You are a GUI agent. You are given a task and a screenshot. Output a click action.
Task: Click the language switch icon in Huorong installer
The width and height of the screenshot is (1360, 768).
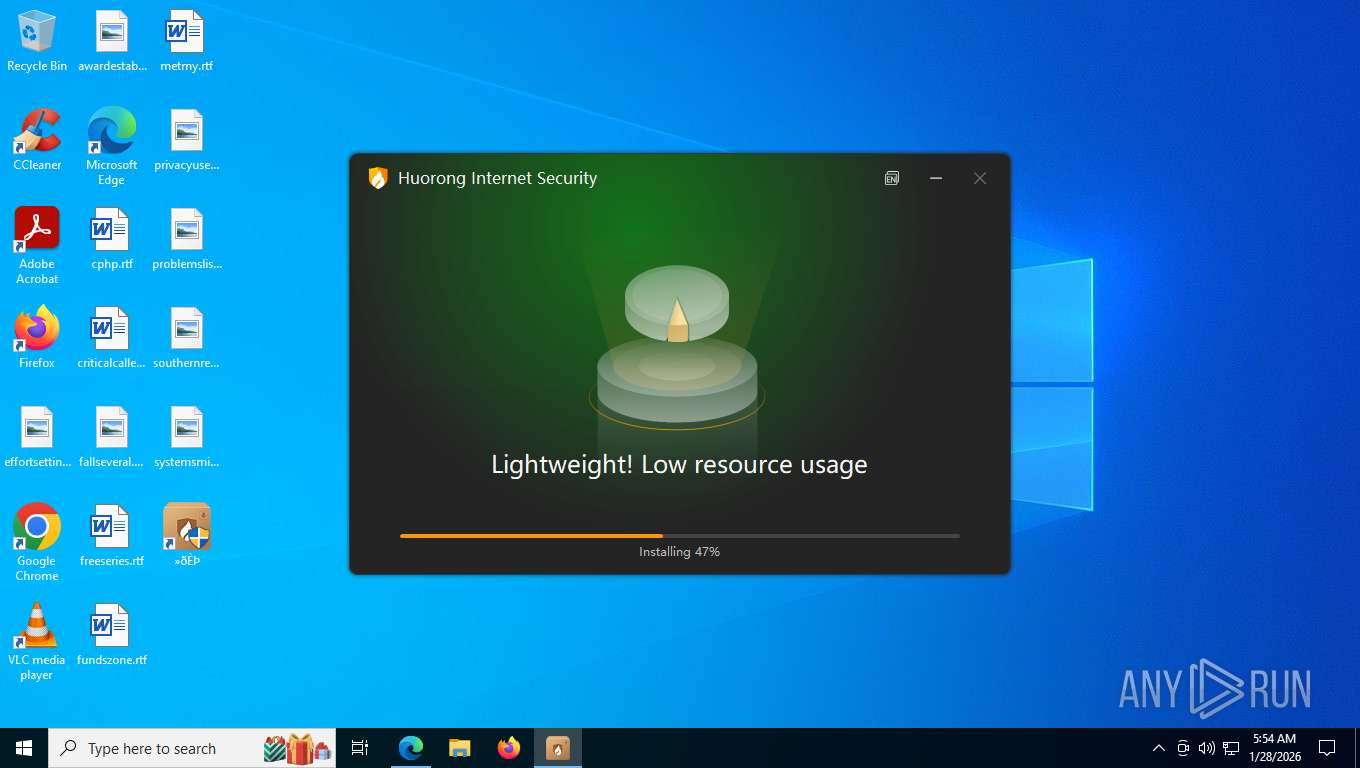(x=892, y=178)
